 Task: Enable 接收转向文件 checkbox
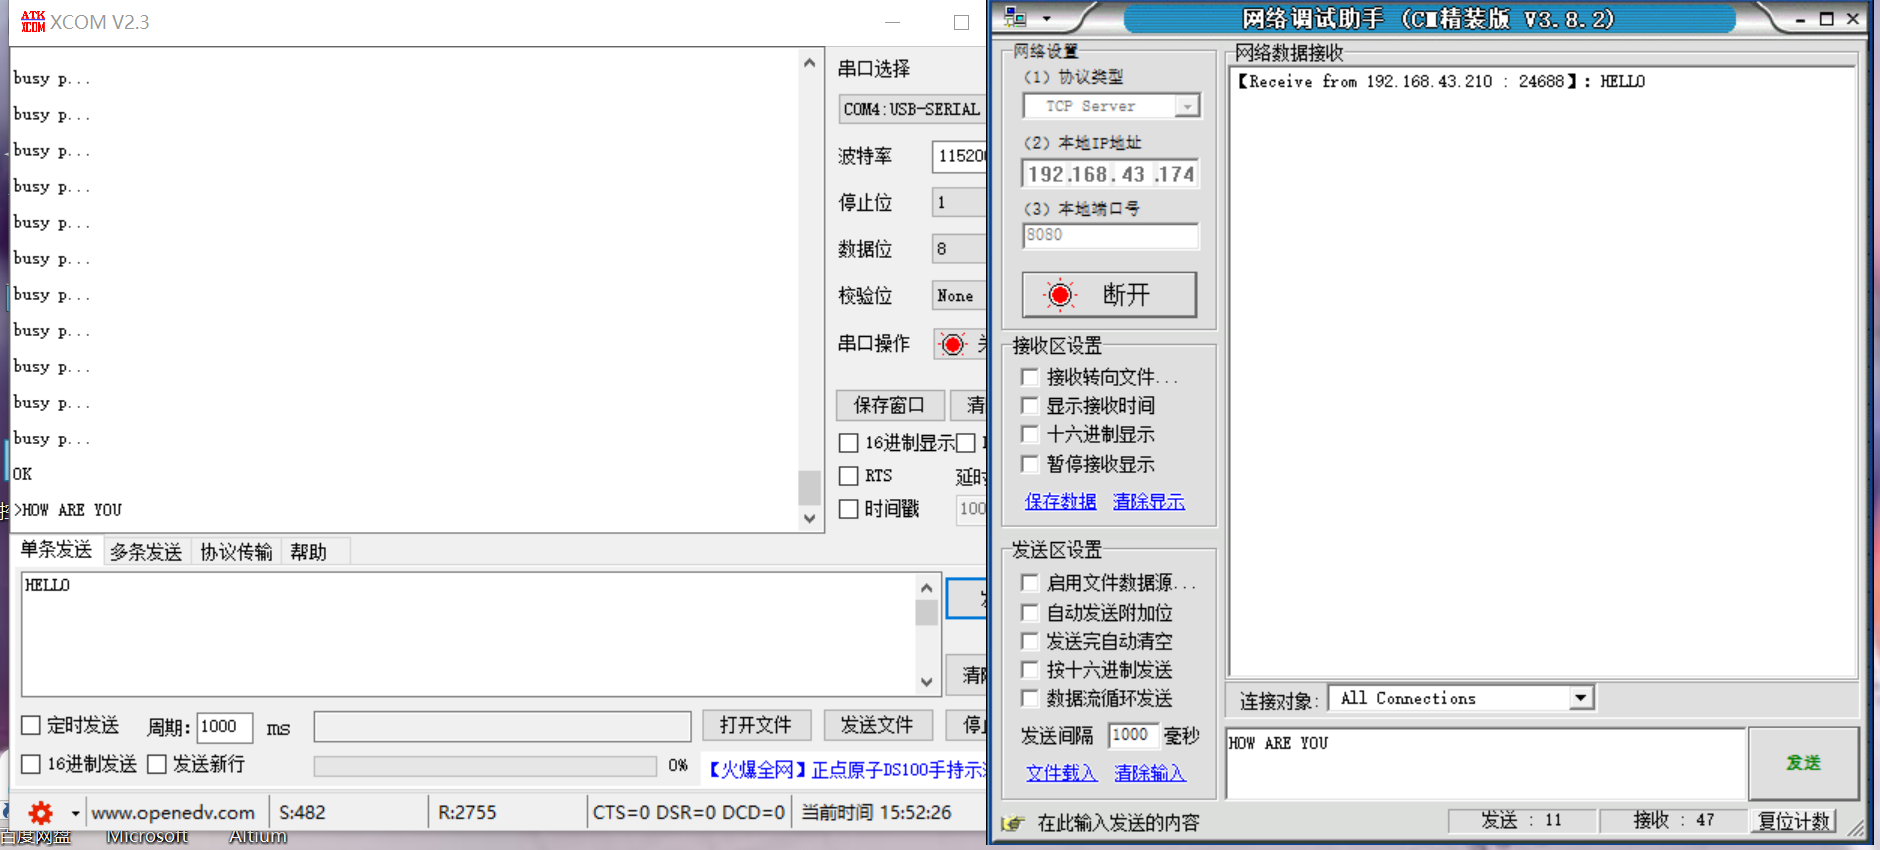[1029, 377]
